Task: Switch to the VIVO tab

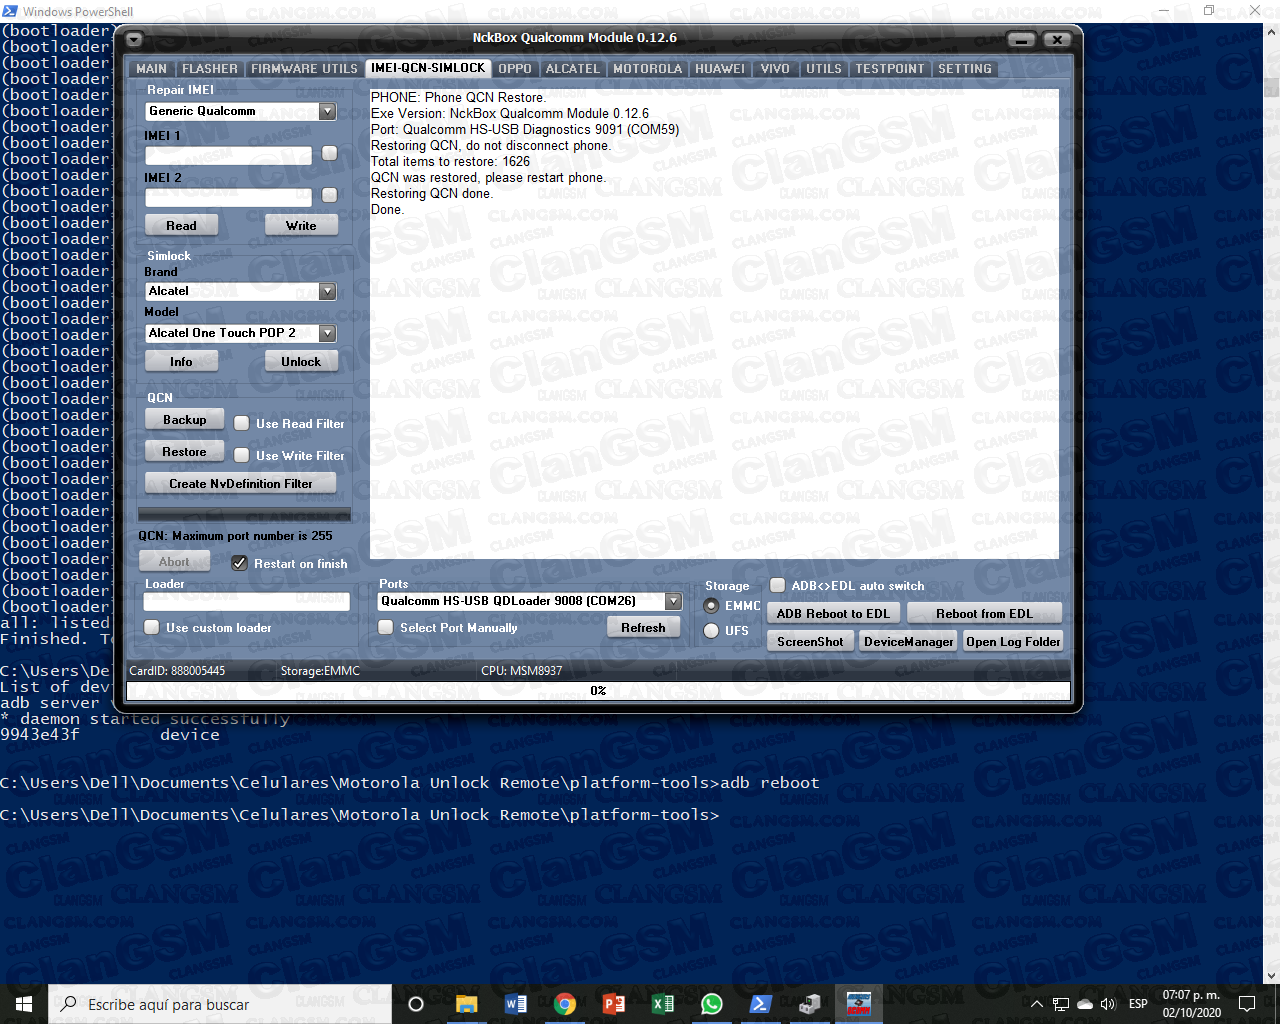Action: 775,69
